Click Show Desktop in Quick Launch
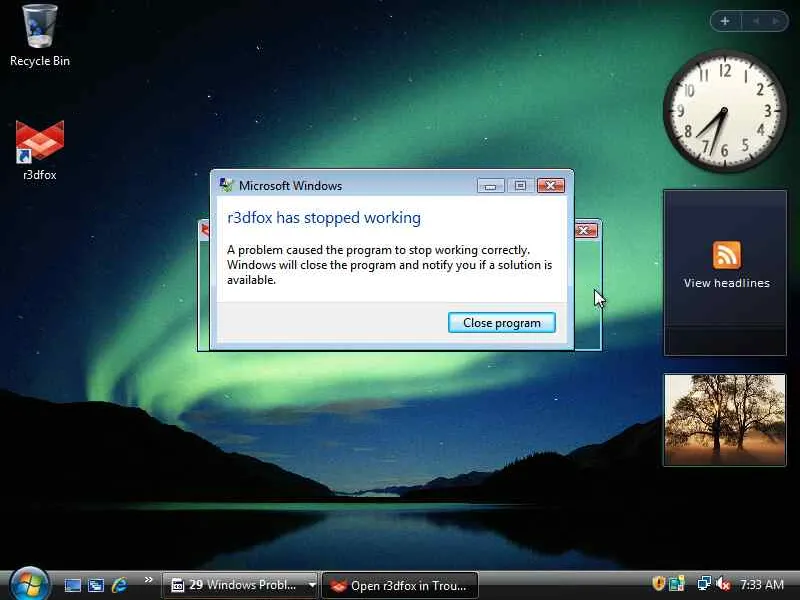The image size is (800, 600). [x=72, y=585]
